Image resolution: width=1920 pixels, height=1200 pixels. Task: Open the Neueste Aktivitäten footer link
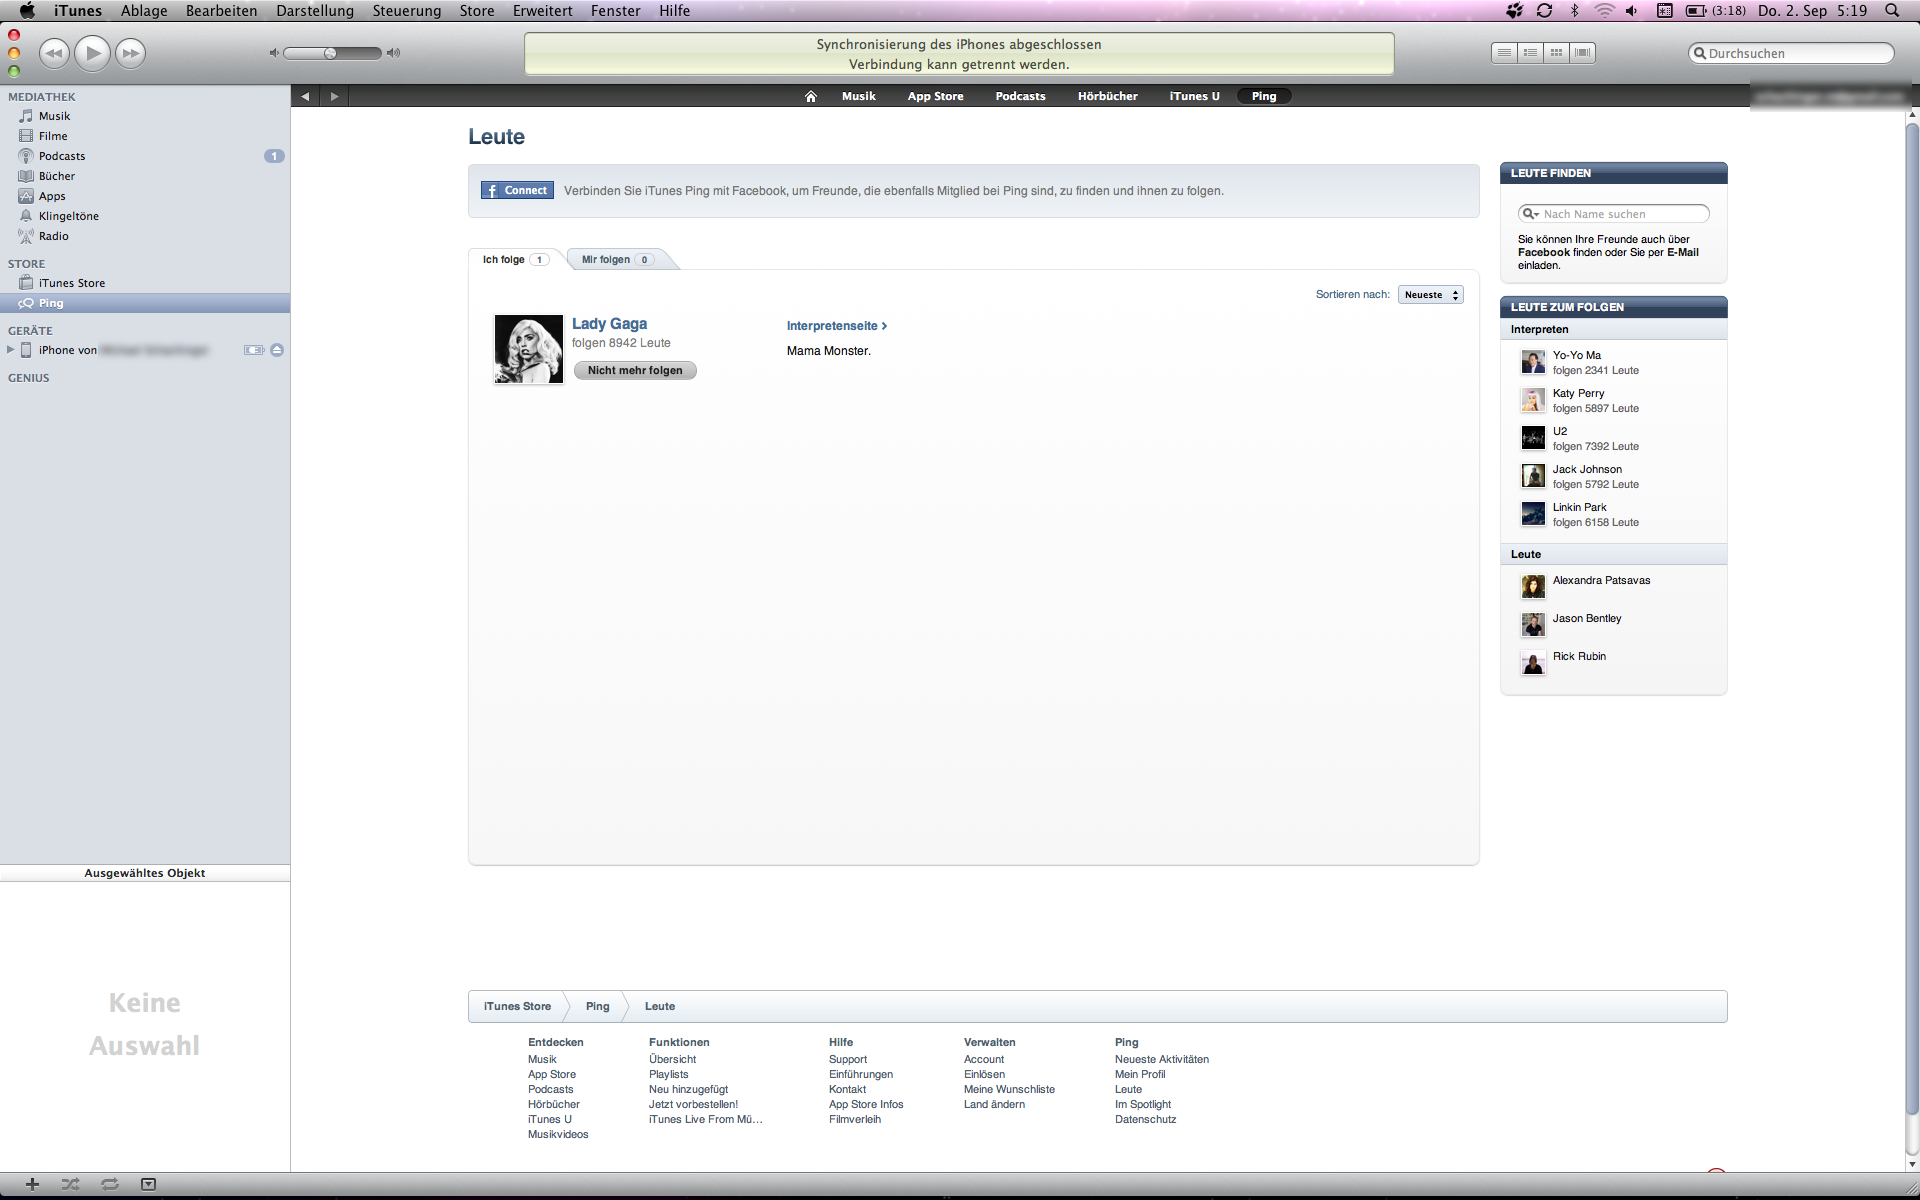1161,1059
